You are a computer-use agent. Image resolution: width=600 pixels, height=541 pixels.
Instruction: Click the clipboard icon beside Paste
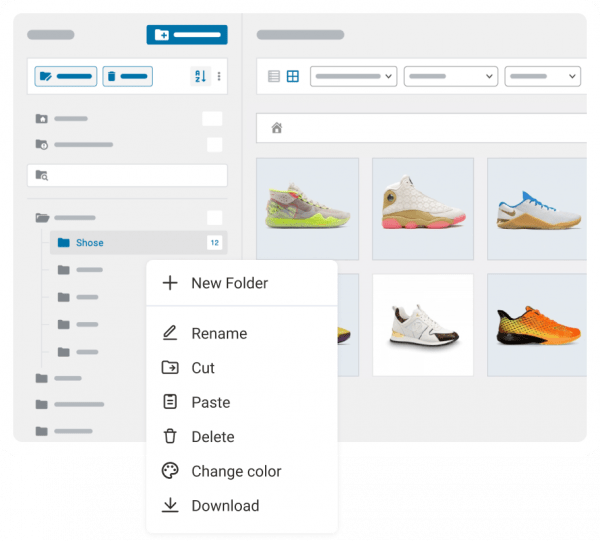pos(170,402)
